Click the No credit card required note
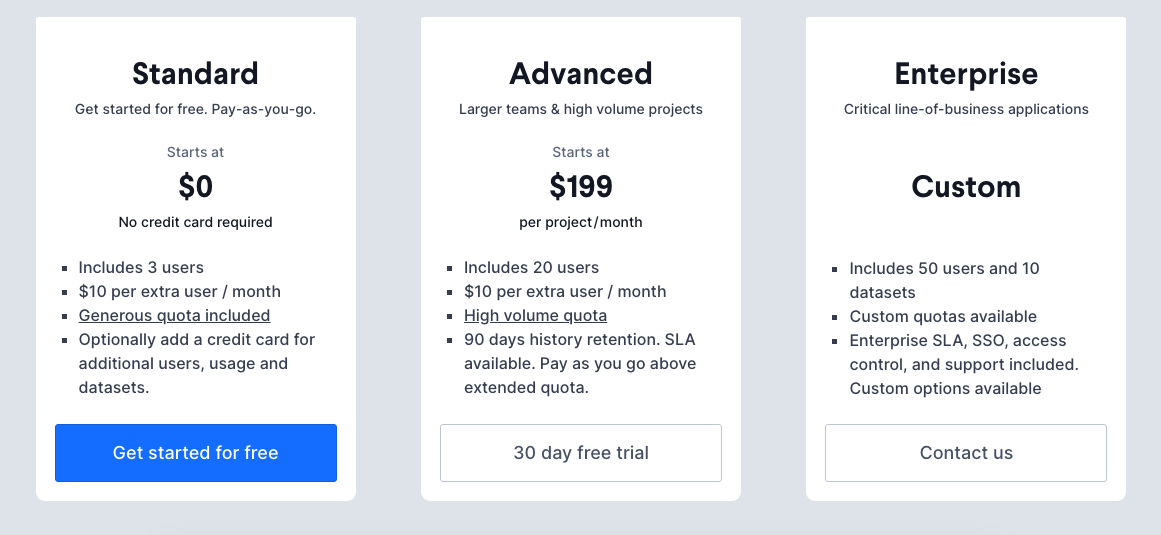The image size is (1161, 535). [195, 222]
